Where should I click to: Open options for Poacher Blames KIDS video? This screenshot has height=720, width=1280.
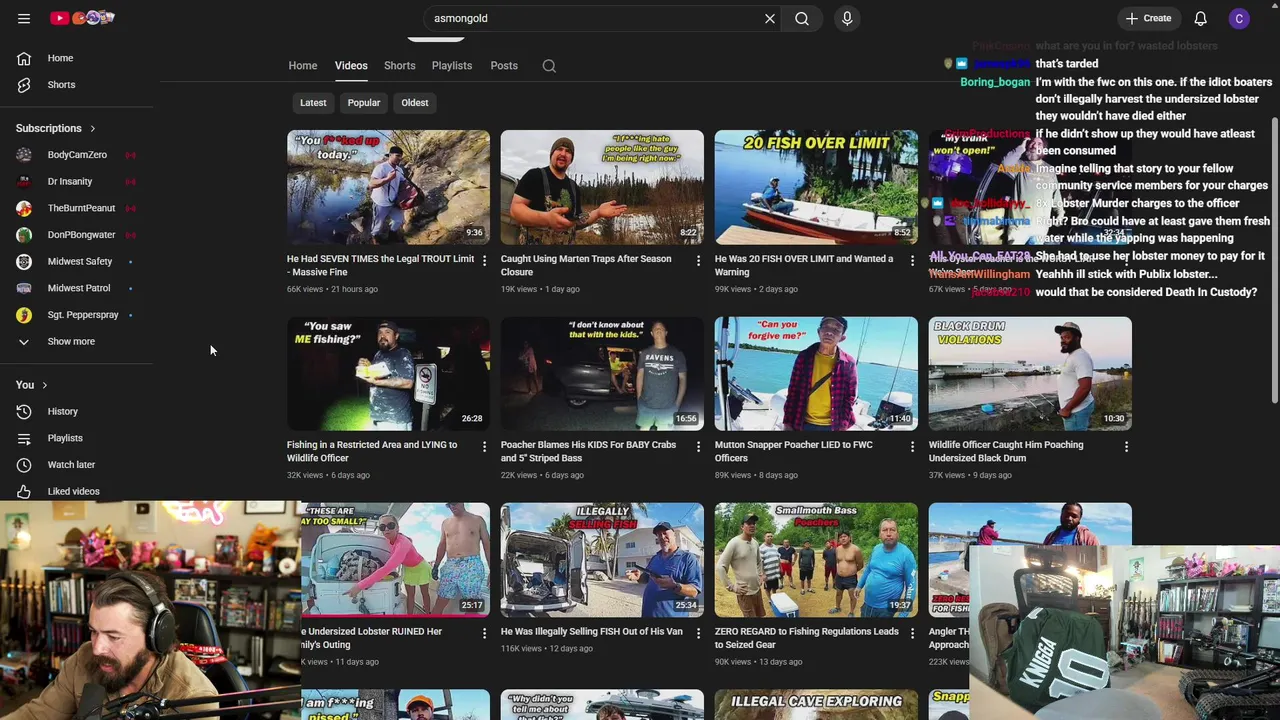coord(699,447)
